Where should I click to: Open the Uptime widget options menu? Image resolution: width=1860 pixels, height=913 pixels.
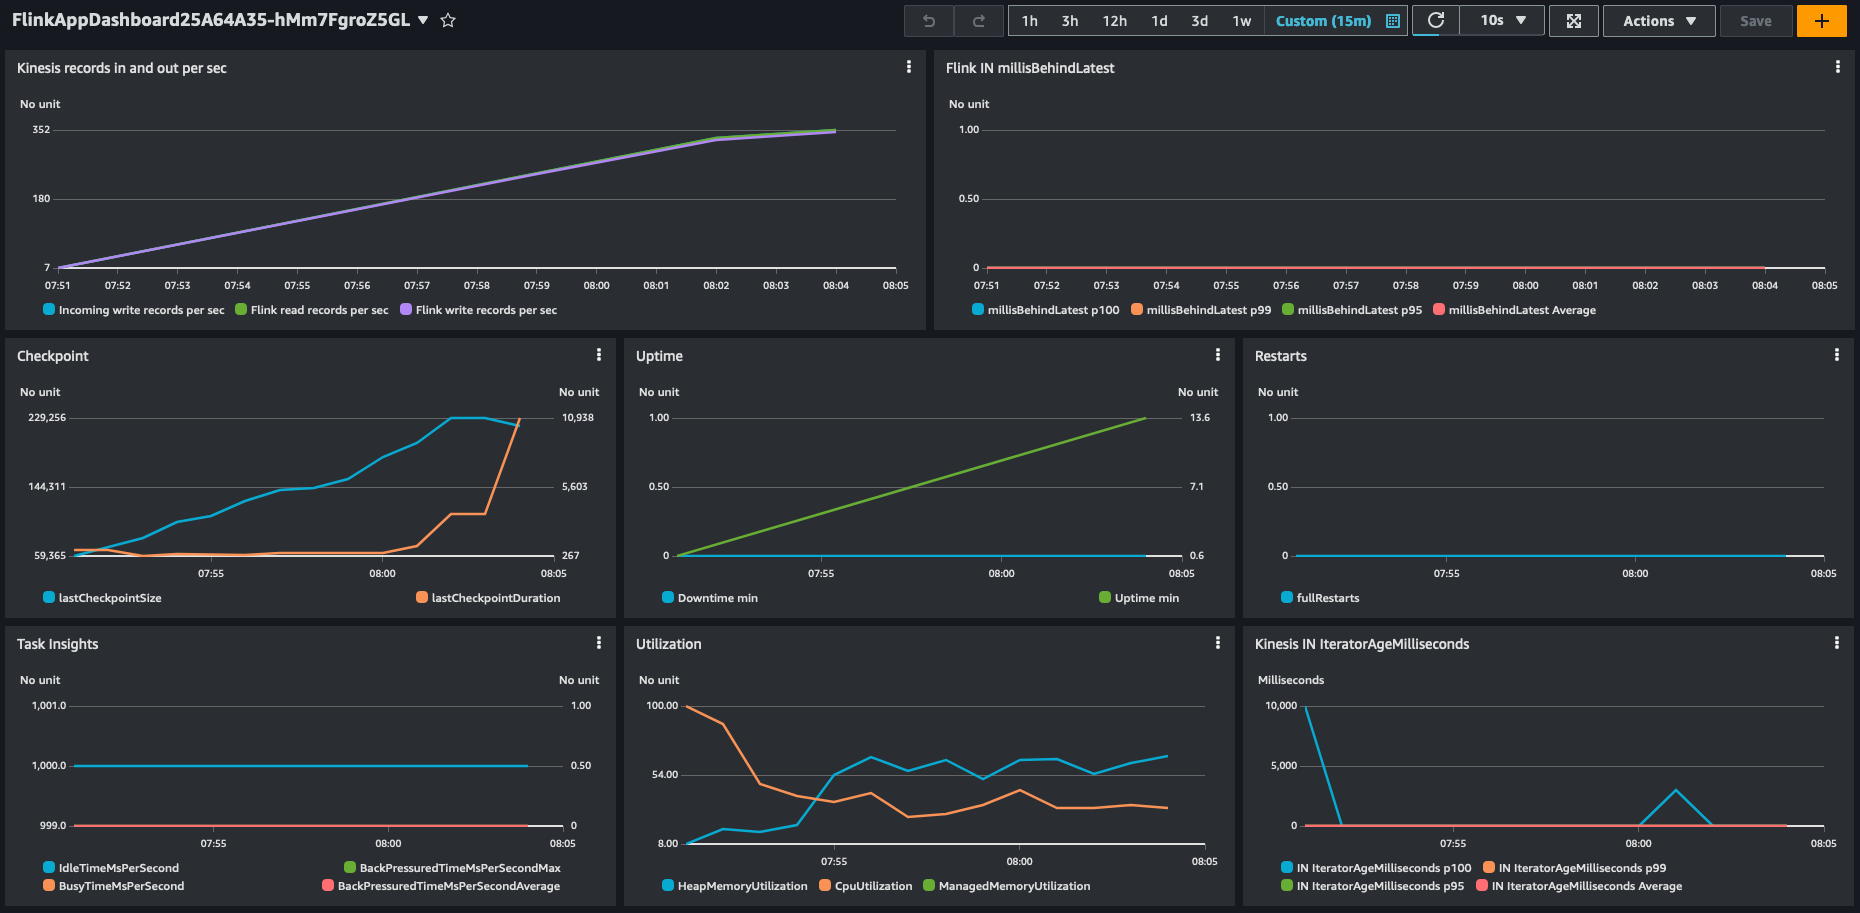pos(1217,355)
